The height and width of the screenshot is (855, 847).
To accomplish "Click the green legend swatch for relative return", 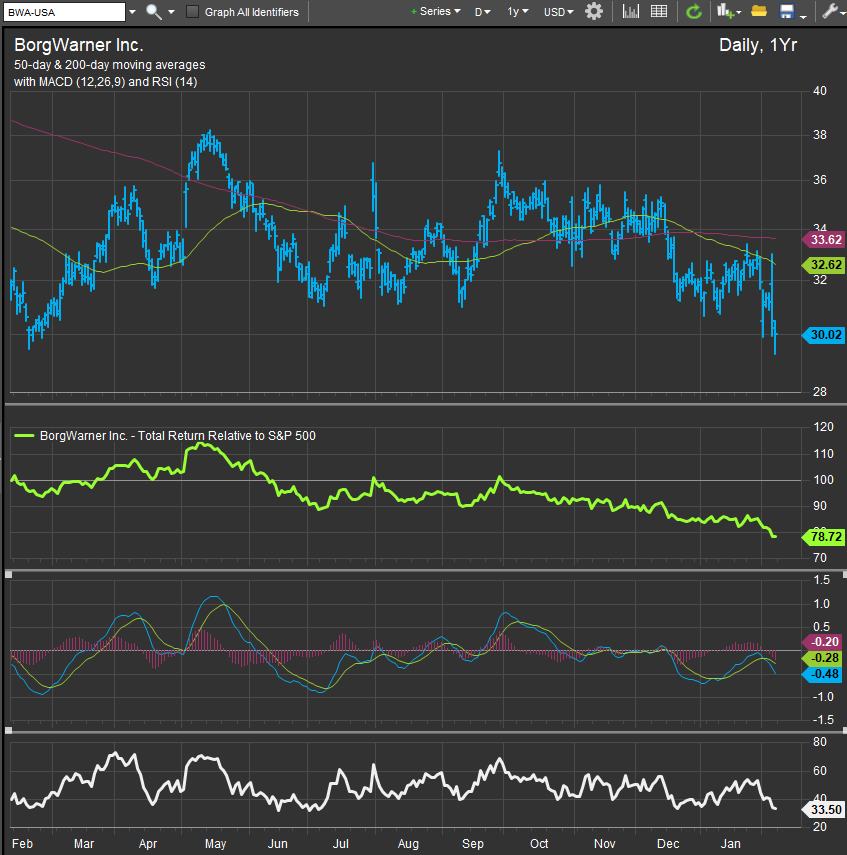I will pyautogui.click(x=24, y=436).
